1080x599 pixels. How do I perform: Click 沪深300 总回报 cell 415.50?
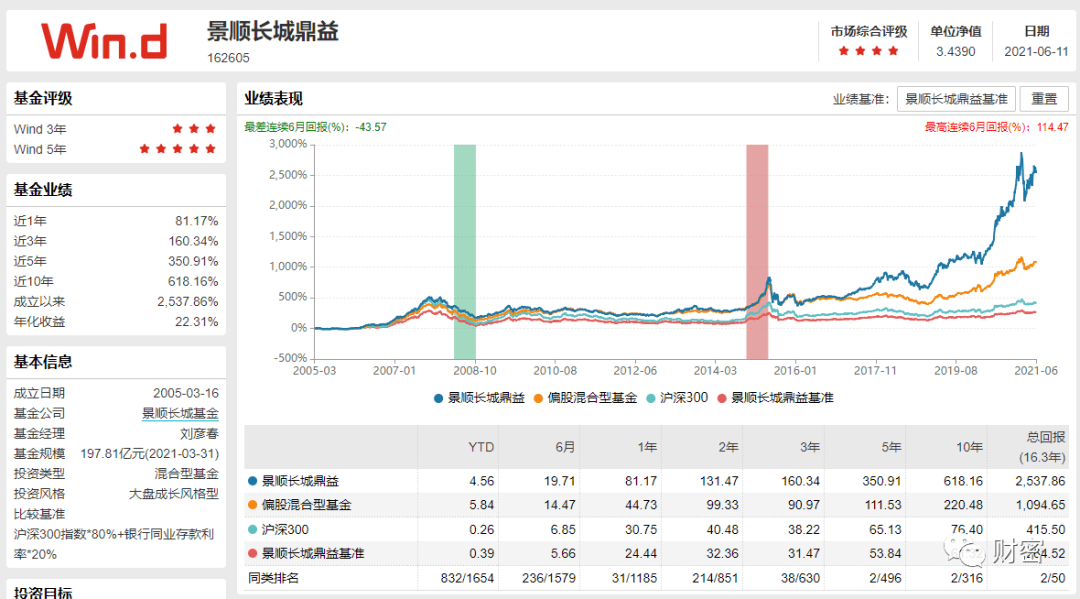1046,530
